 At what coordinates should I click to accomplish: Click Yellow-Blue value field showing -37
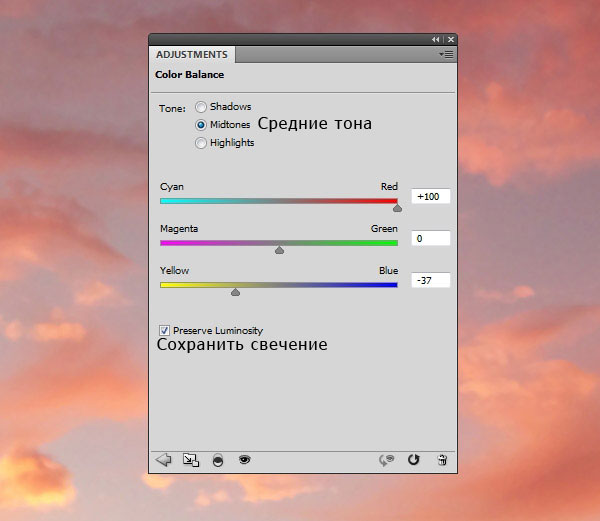[x=430, y=280]
